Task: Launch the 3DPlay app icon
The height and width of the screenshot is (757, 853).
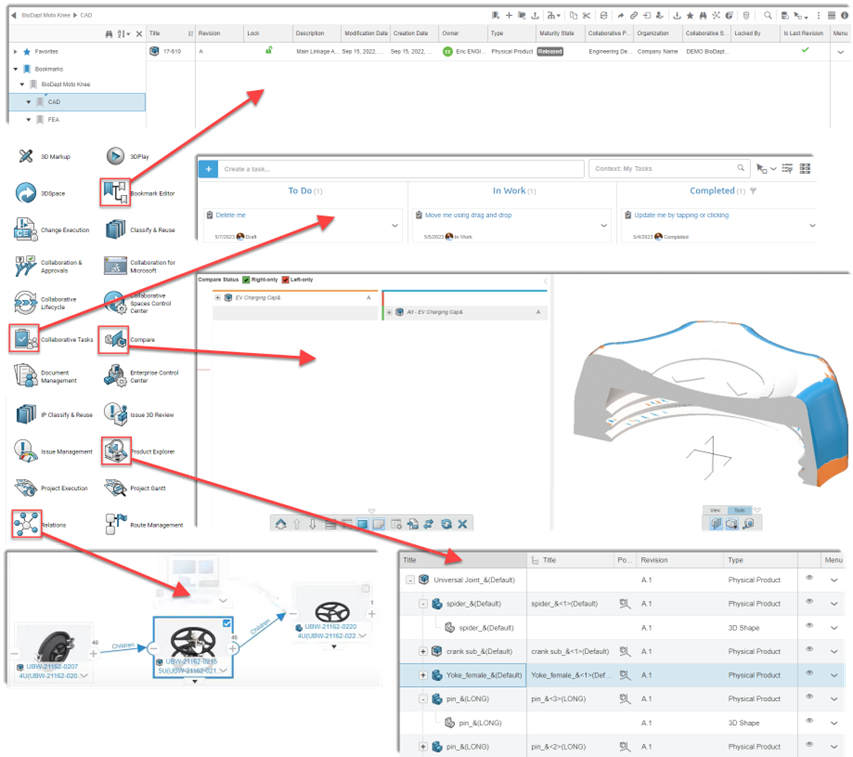Action: tap(115, 156)
